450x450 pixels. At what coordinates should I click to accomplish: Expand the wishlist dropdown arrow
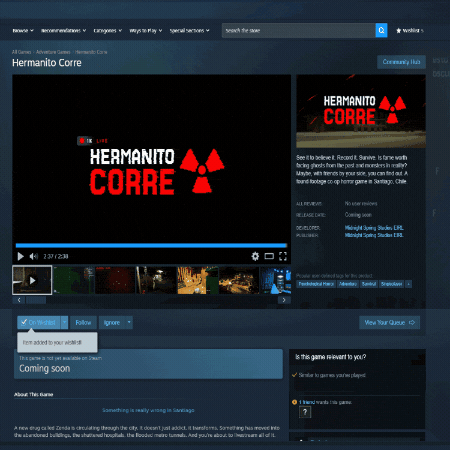coord(65,322)
